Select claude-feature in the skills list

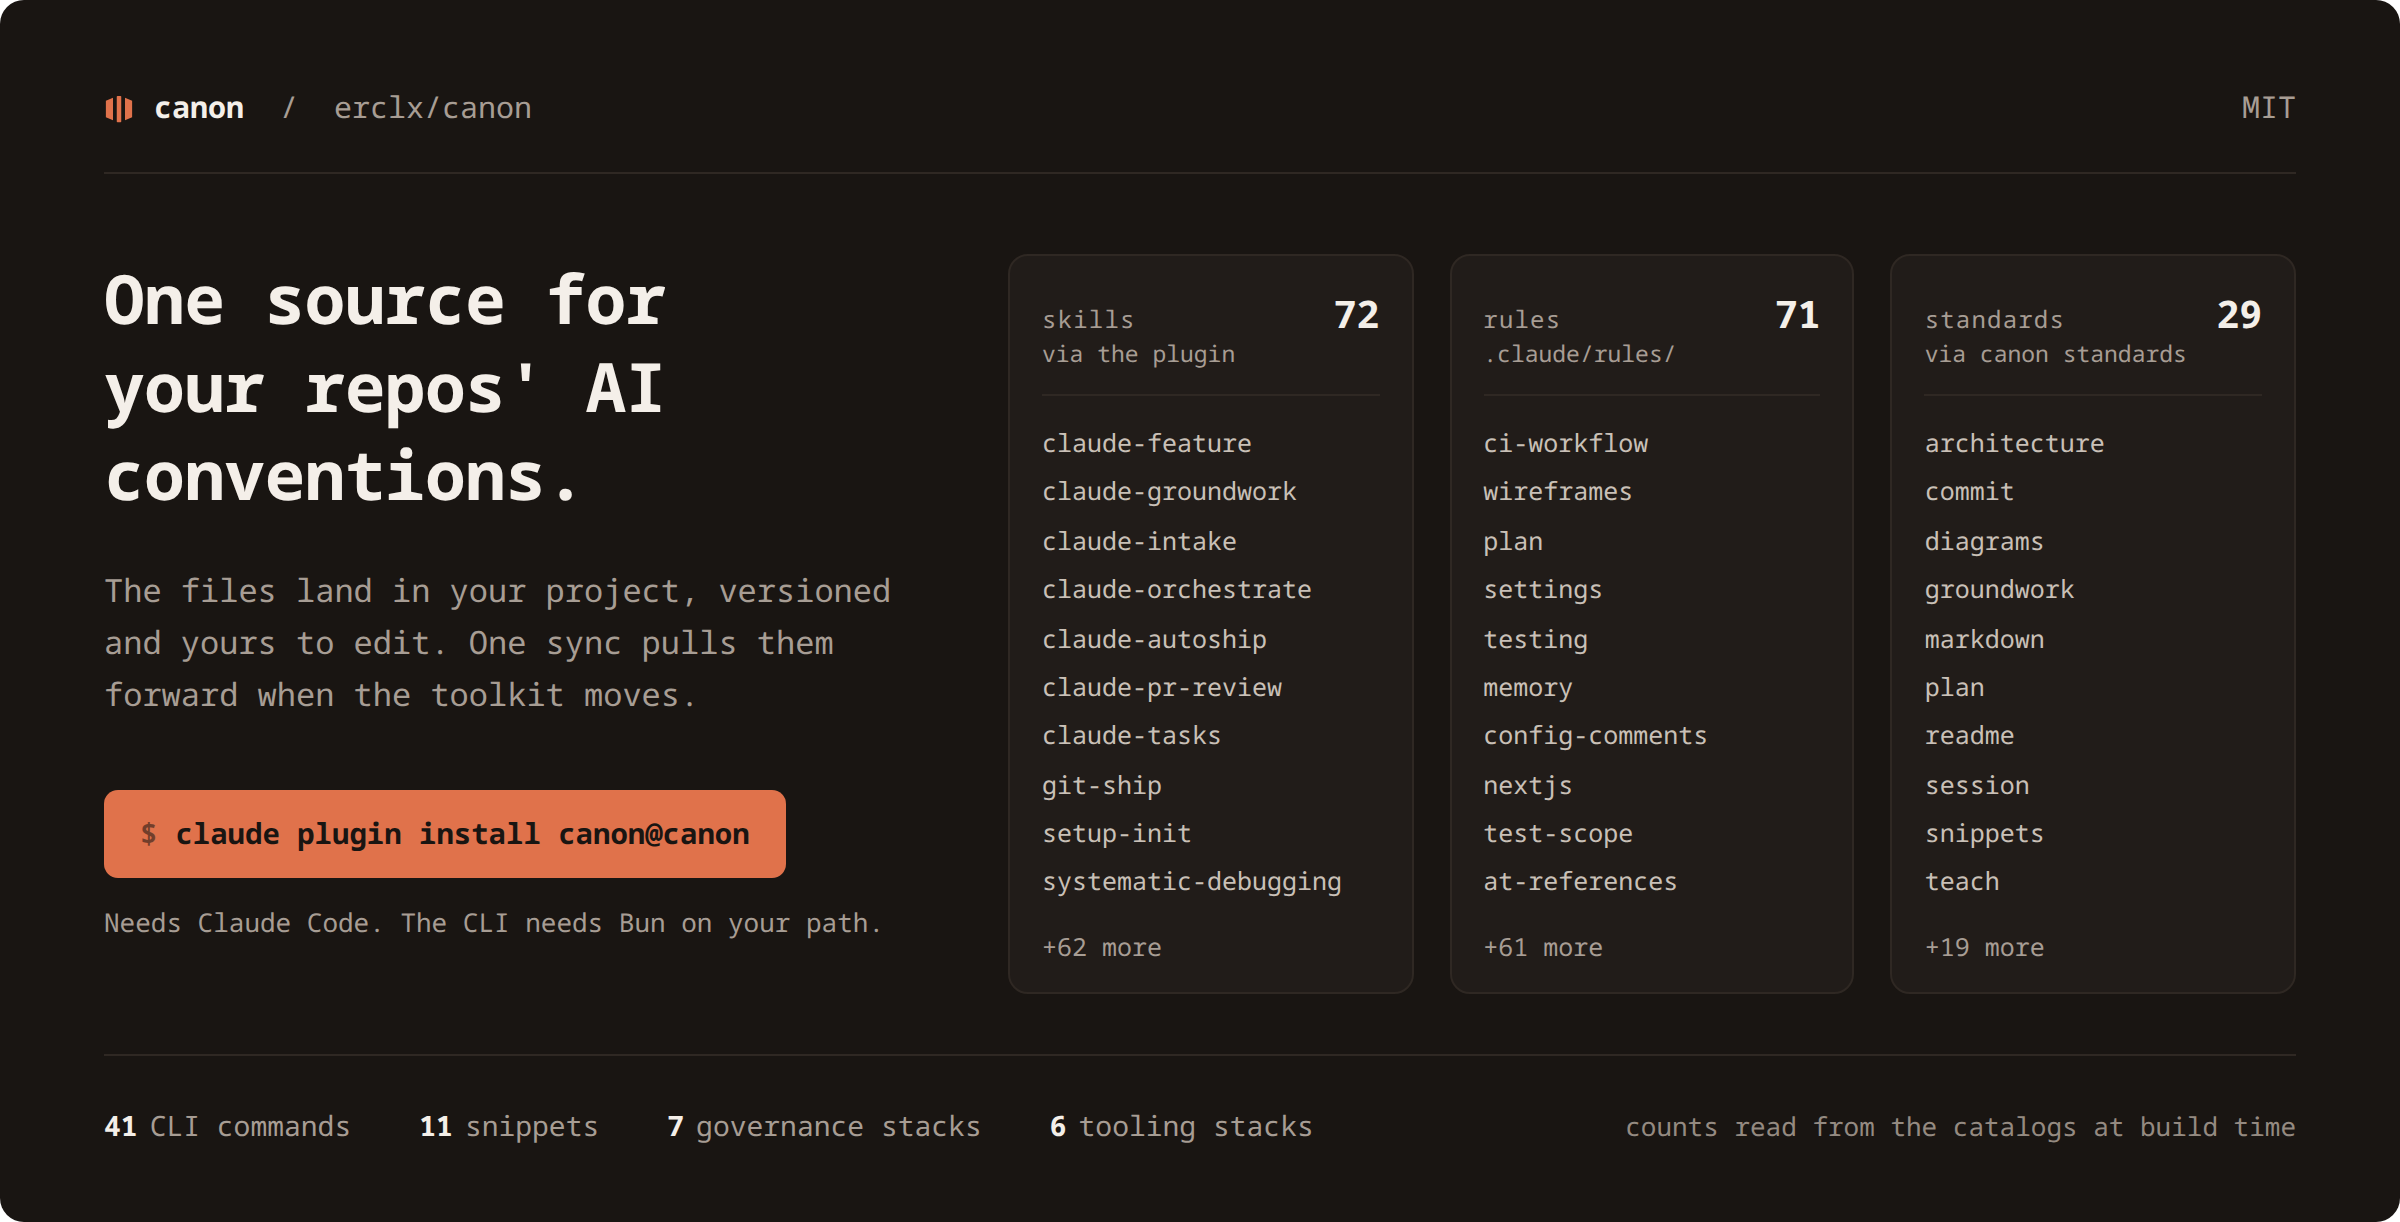(1146, 443)
